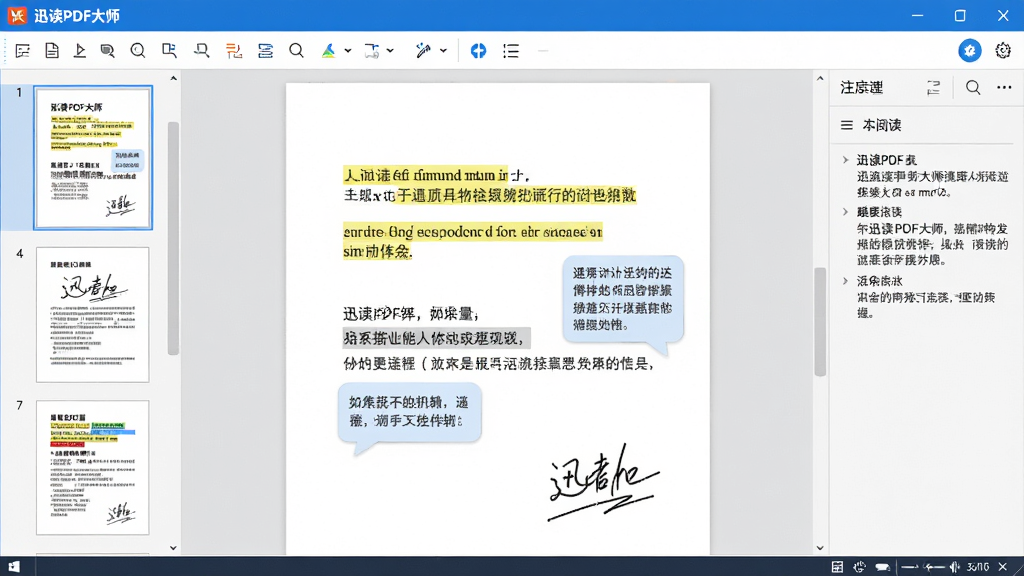1024x576 pixels.
Task: Click the document page icon in toolbar
Action: [x=52, y=50]
